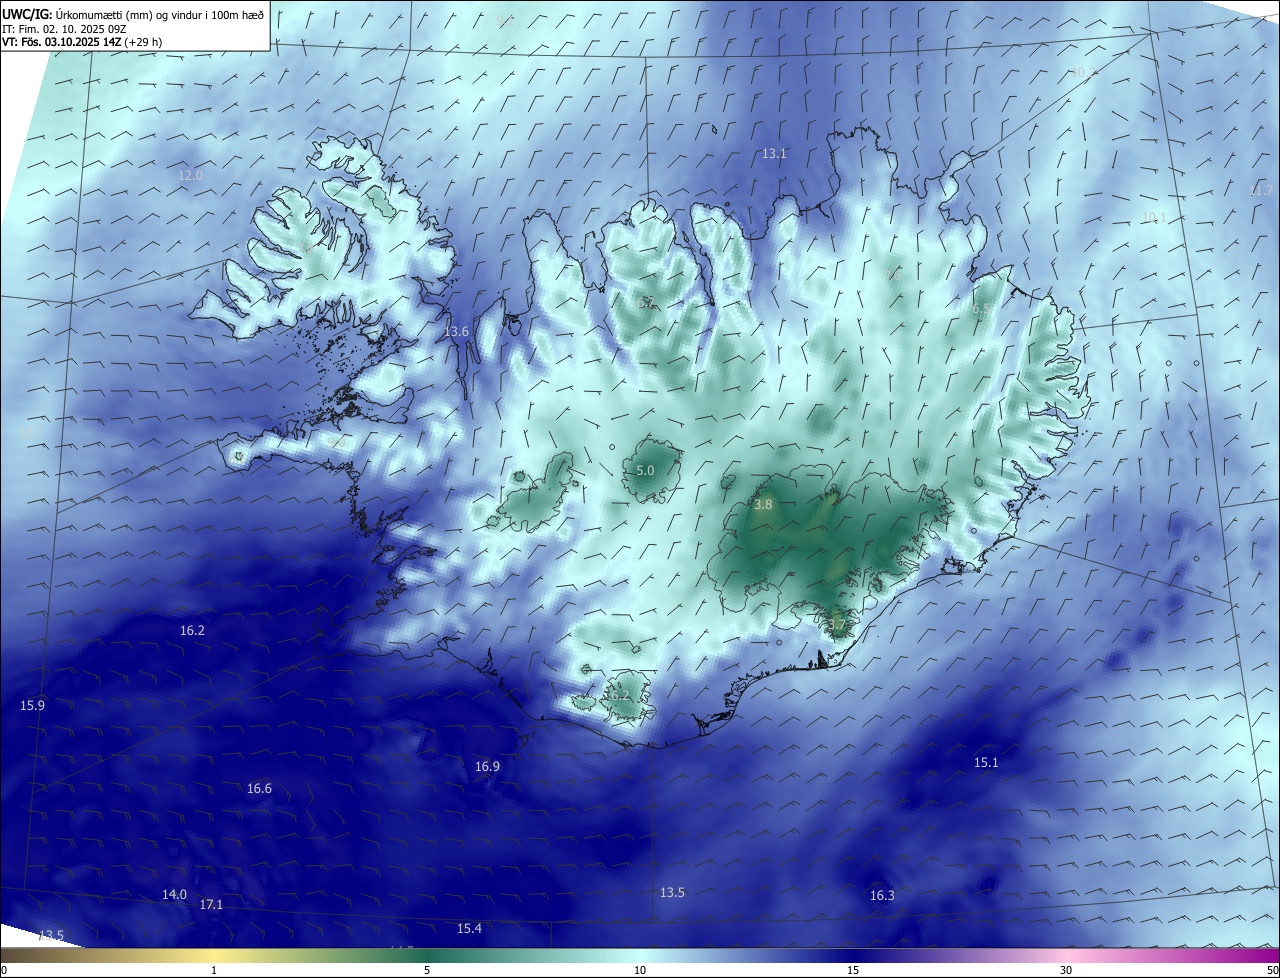Click the 5 tick on the color scale

(427, 970)
